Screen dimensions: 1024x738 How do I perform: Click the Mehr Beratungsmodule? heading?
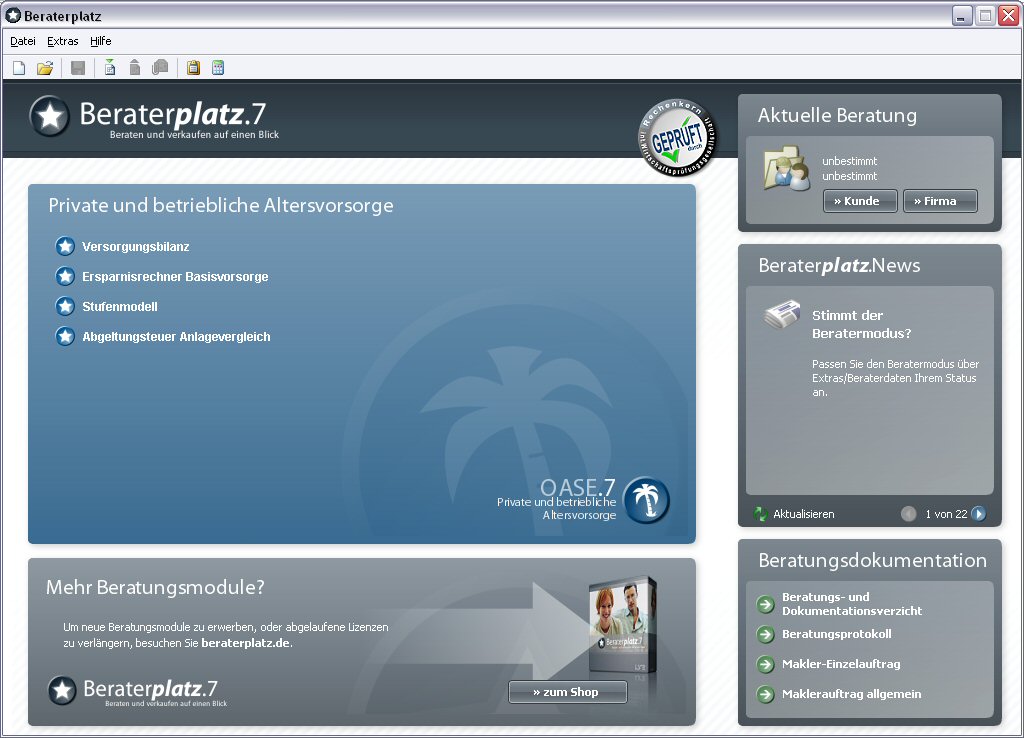[155, 587]
